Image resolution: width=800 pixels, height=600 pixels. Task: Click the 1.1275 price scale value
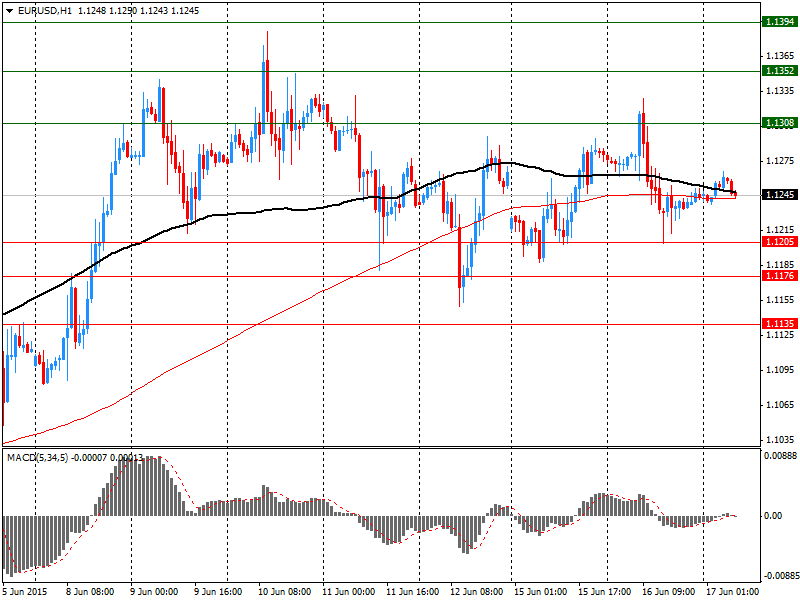(x=780, y=161)
